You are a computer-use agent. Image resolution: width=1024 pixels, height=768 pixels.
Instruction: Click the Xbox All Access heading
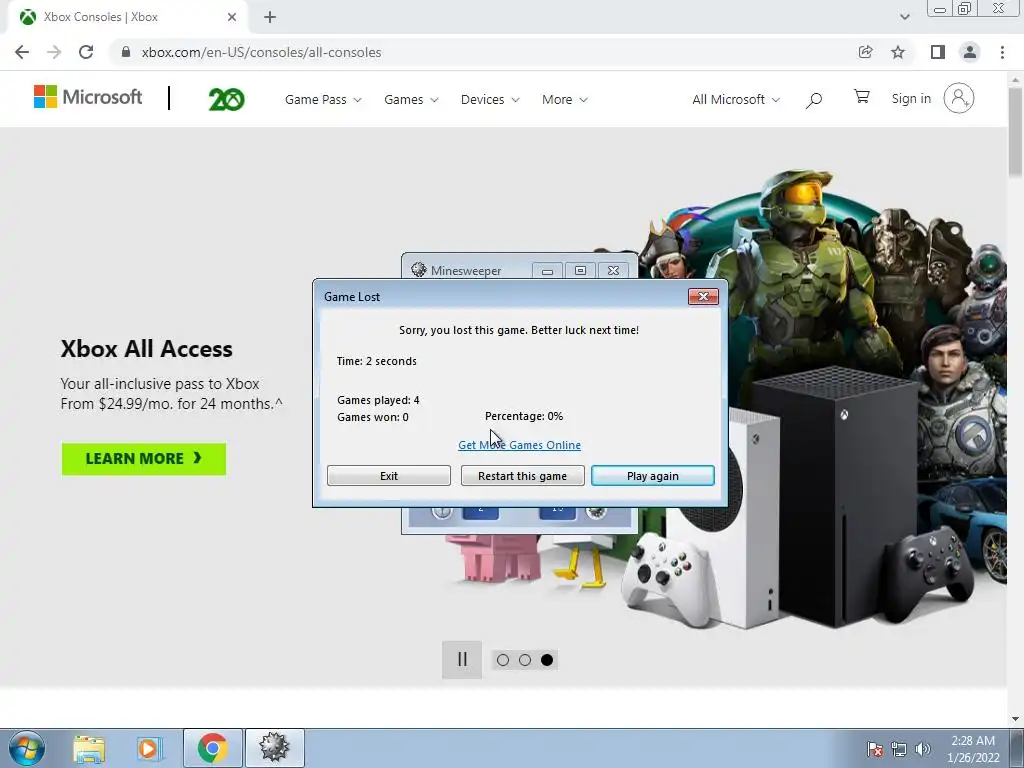(x=146, y=349)
